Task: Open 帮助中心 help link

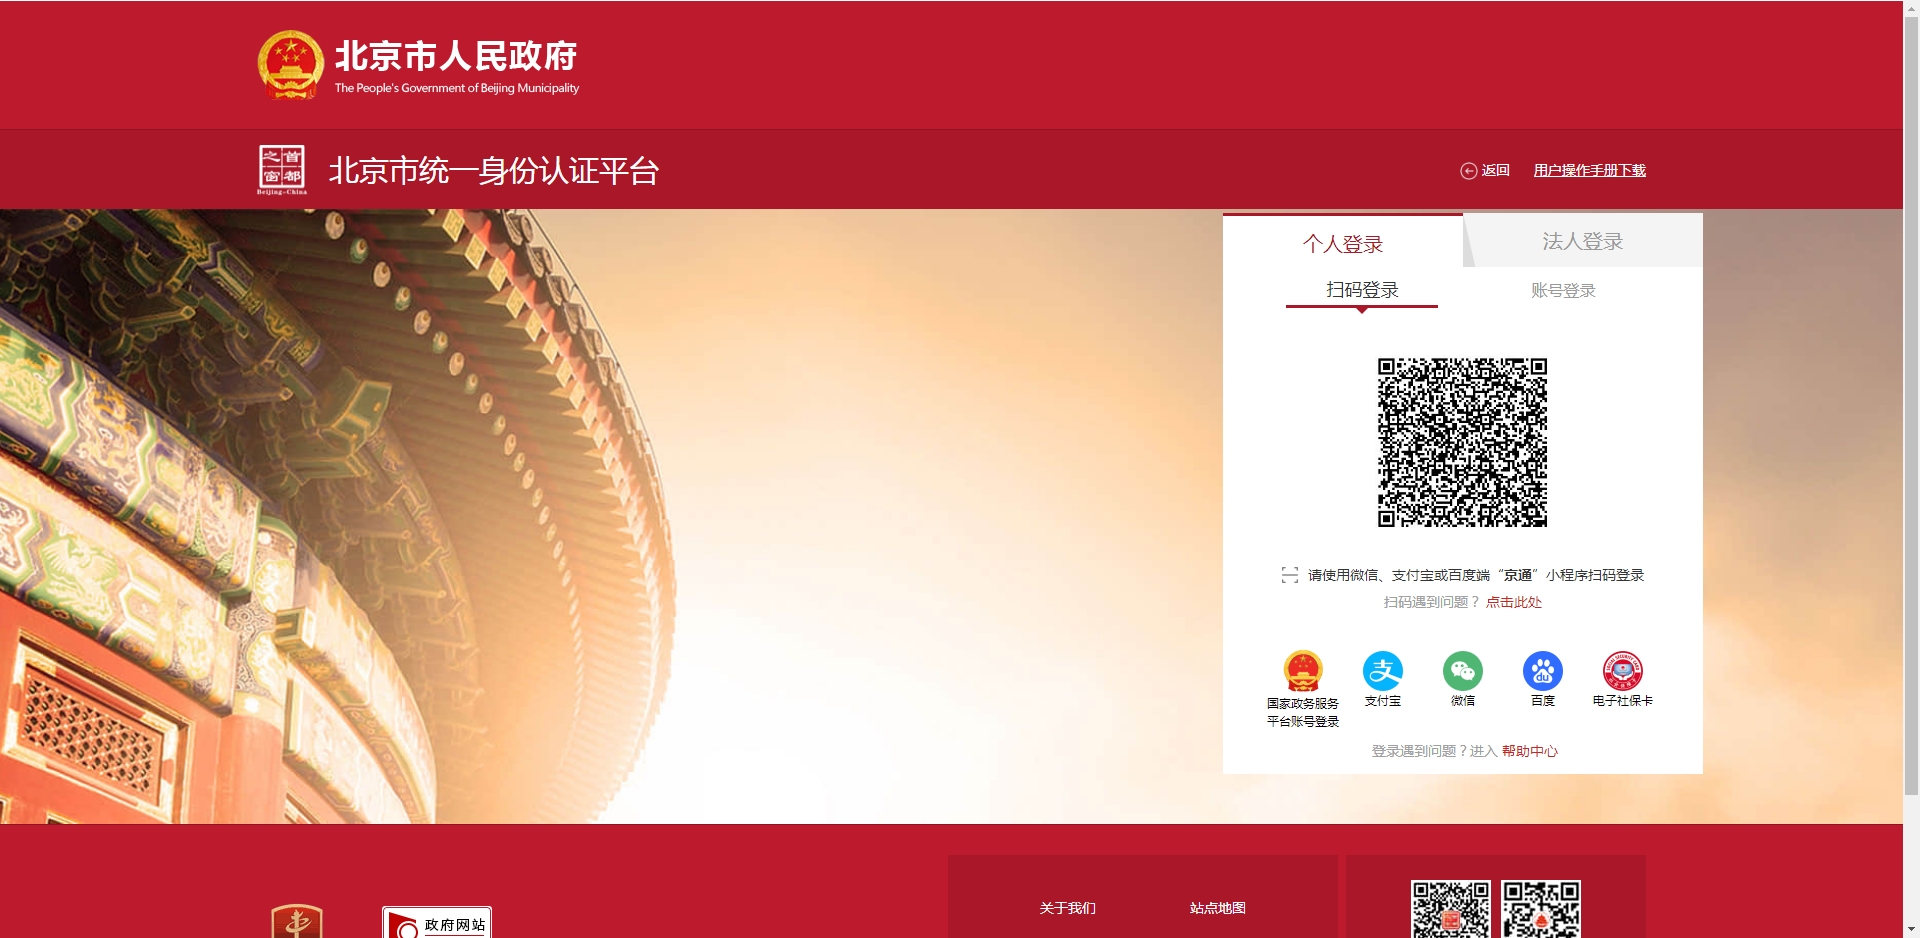Action: coord(1529,751)
